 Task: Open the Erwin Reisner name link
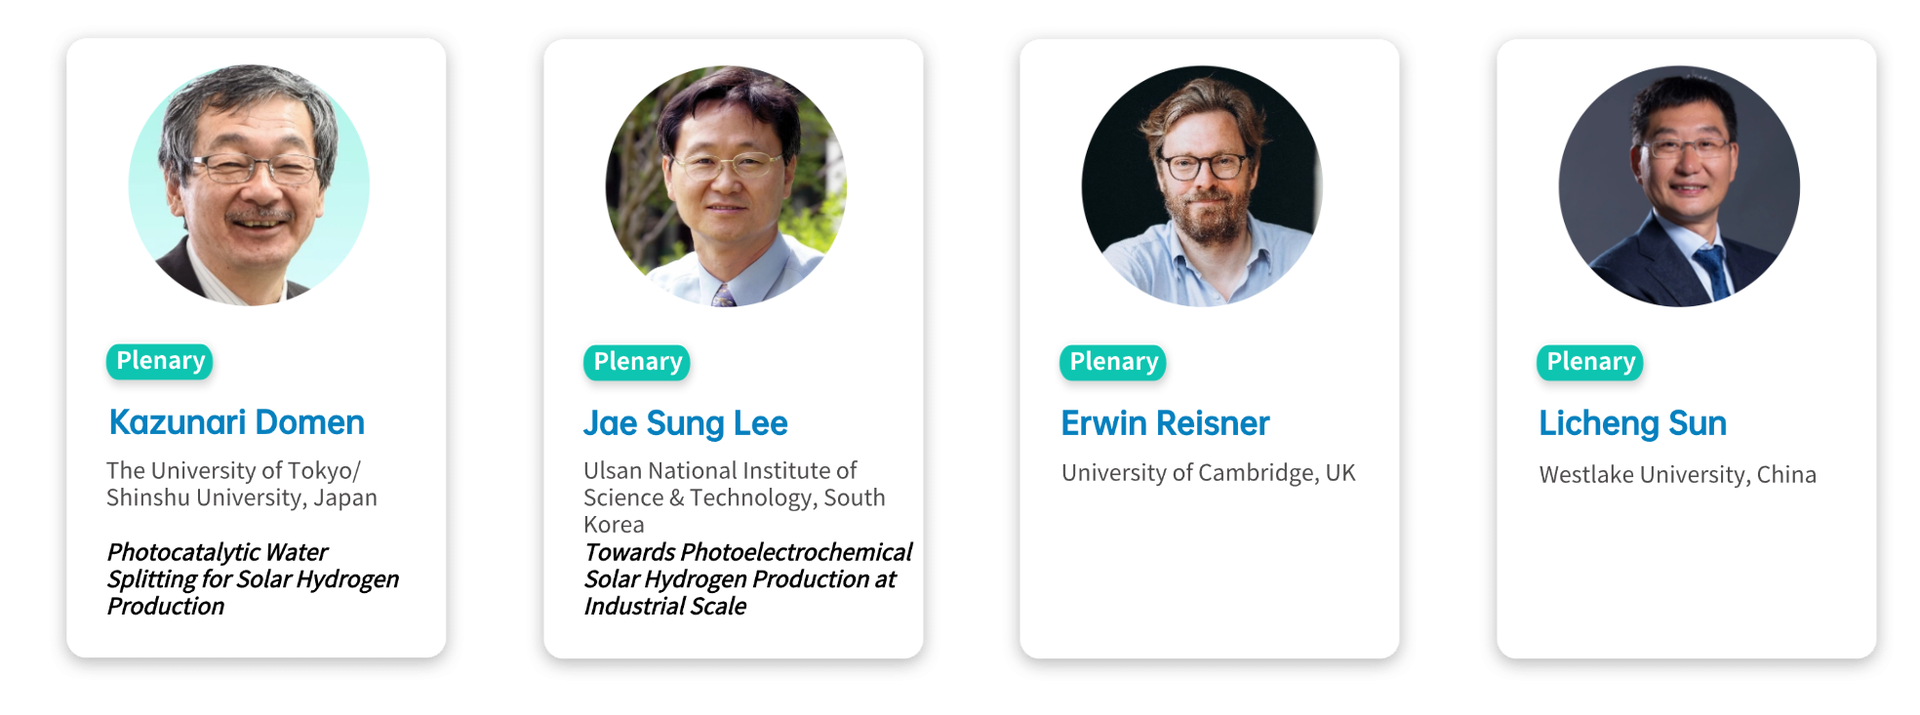click(x=1164, y=423)
